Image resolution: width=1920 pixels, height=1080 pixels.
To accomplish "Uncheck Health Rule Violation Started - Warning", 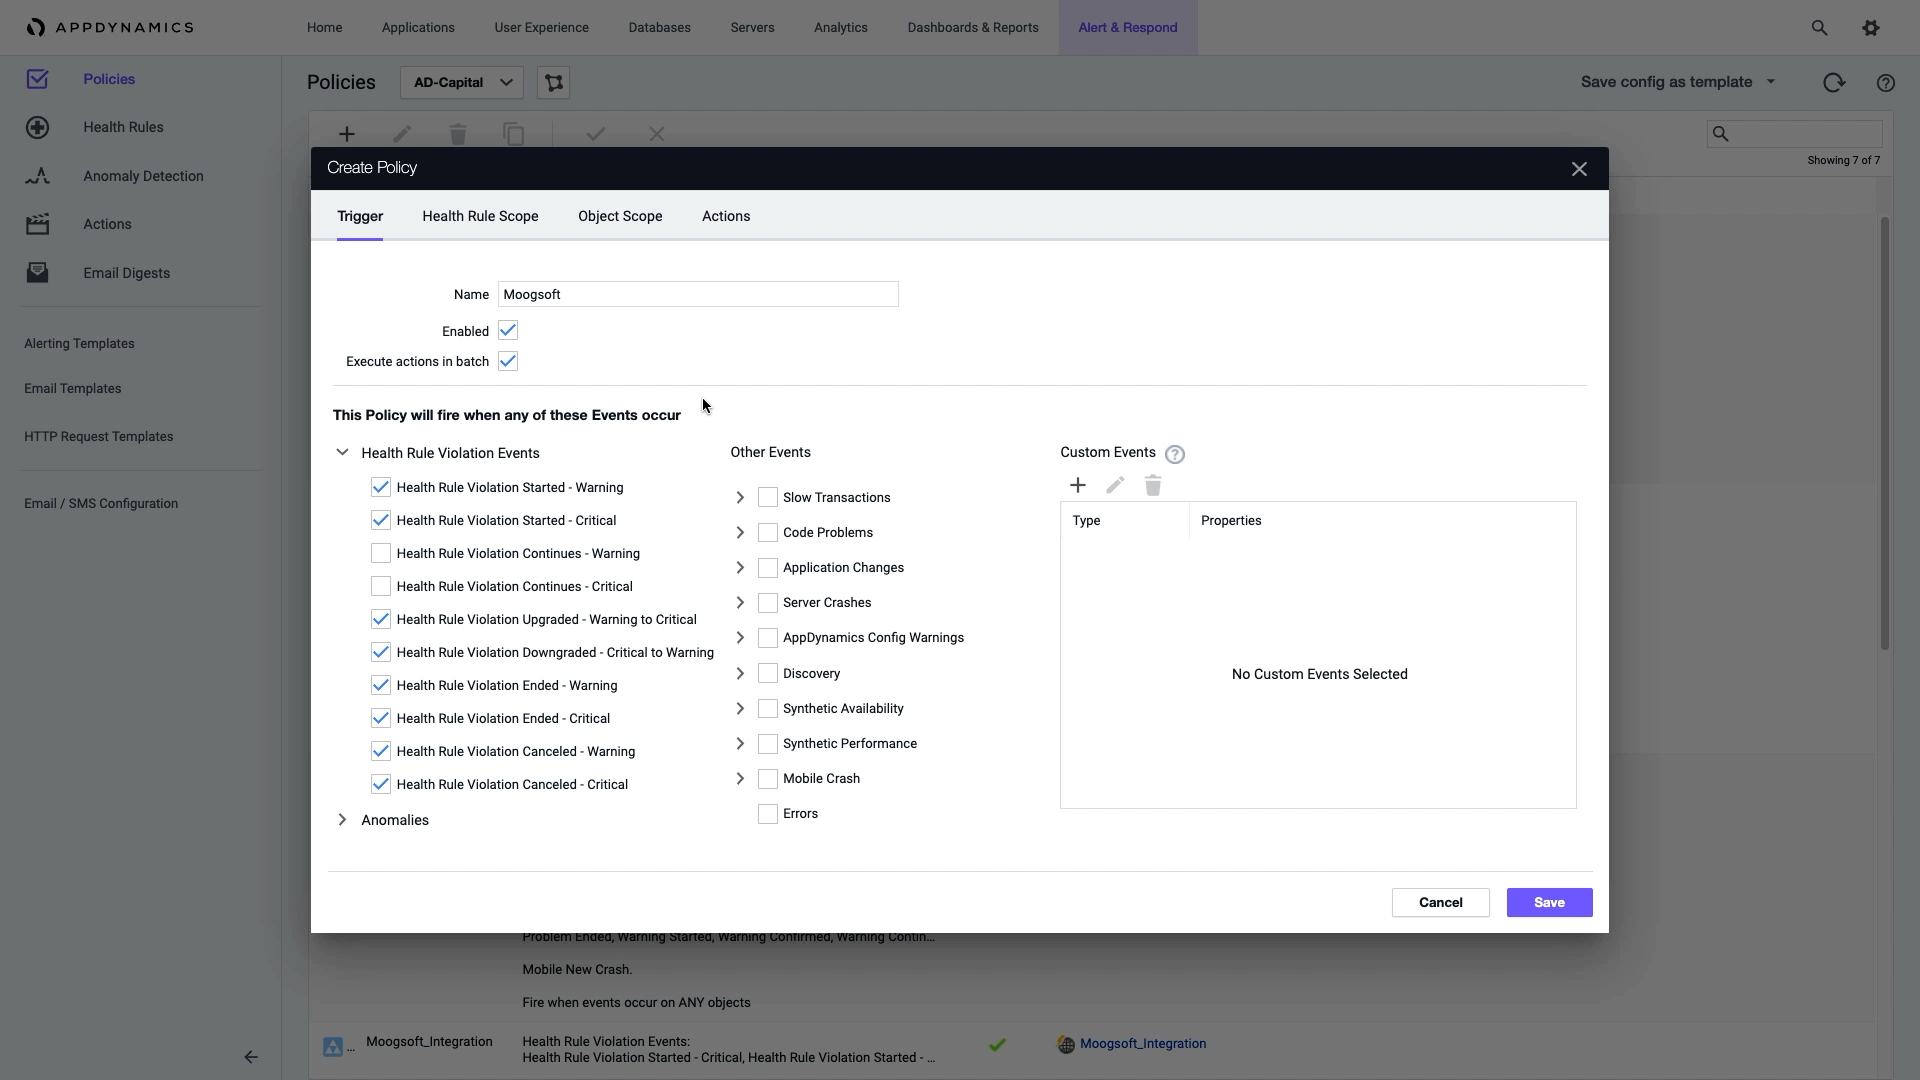I will pos(381,487).
